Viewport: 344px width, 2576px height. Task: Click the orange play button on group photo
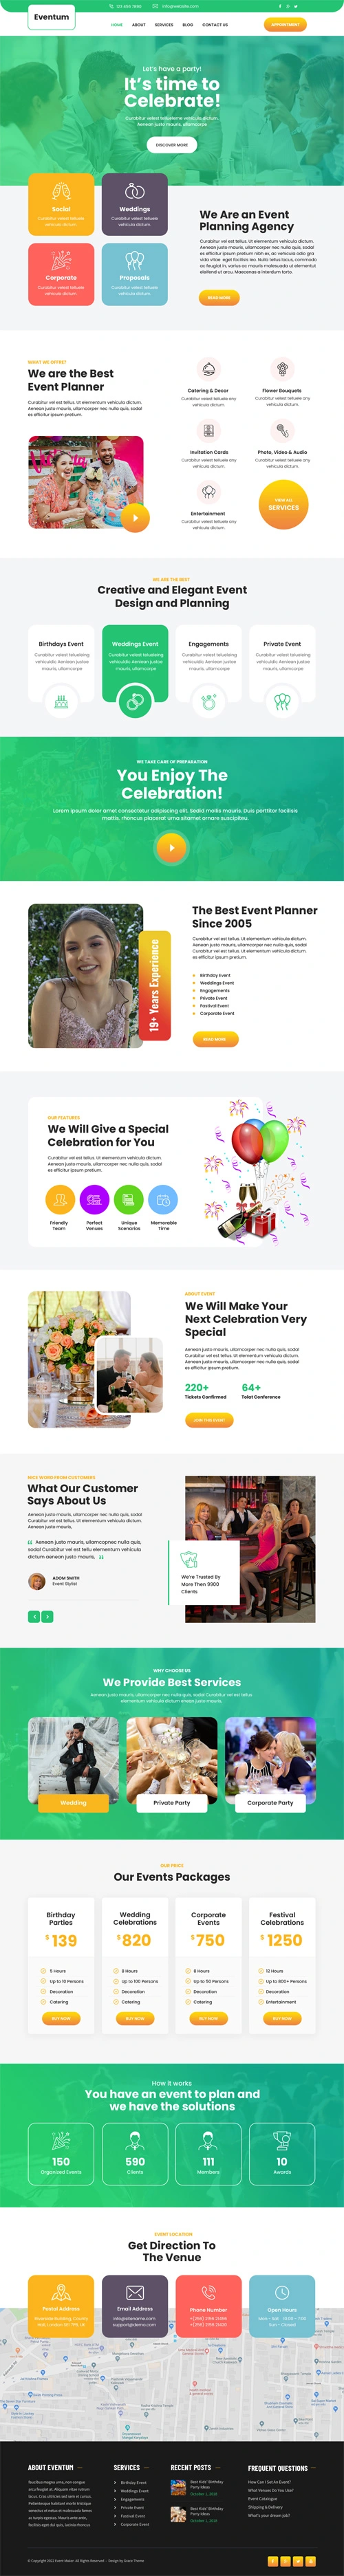pyautogui.click(x=135, y=517)
